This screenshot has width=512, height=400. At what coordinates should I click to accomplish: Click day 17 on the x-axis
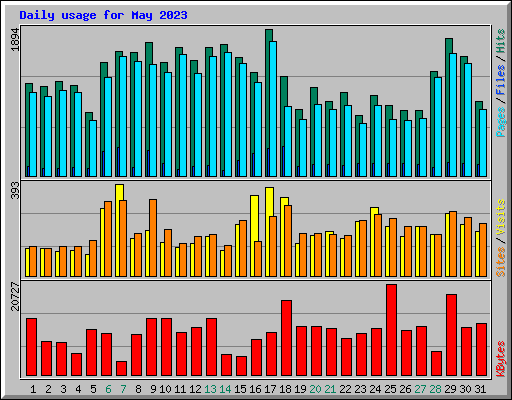pos(270,389)
